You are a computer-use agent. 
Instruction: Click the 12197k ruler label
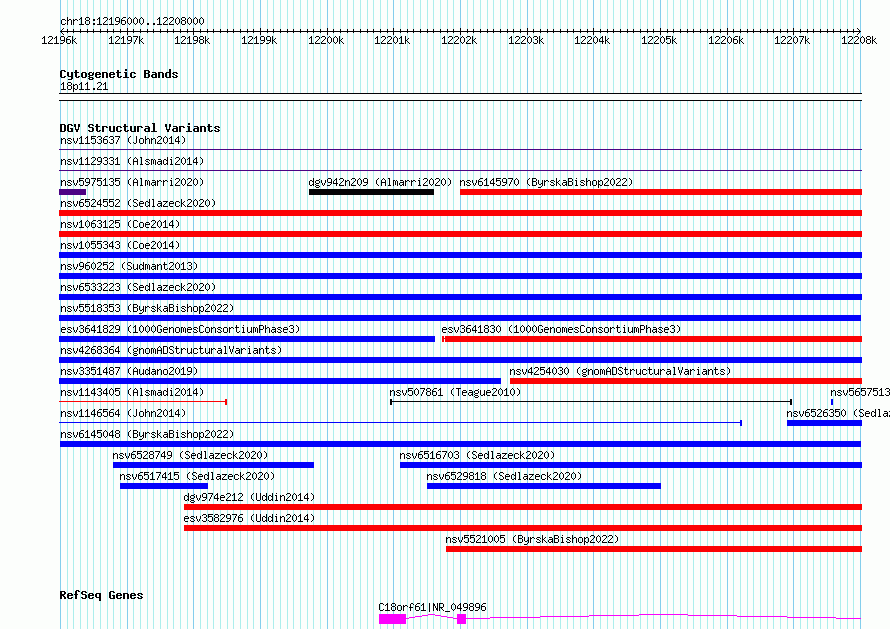click(126, 40)
